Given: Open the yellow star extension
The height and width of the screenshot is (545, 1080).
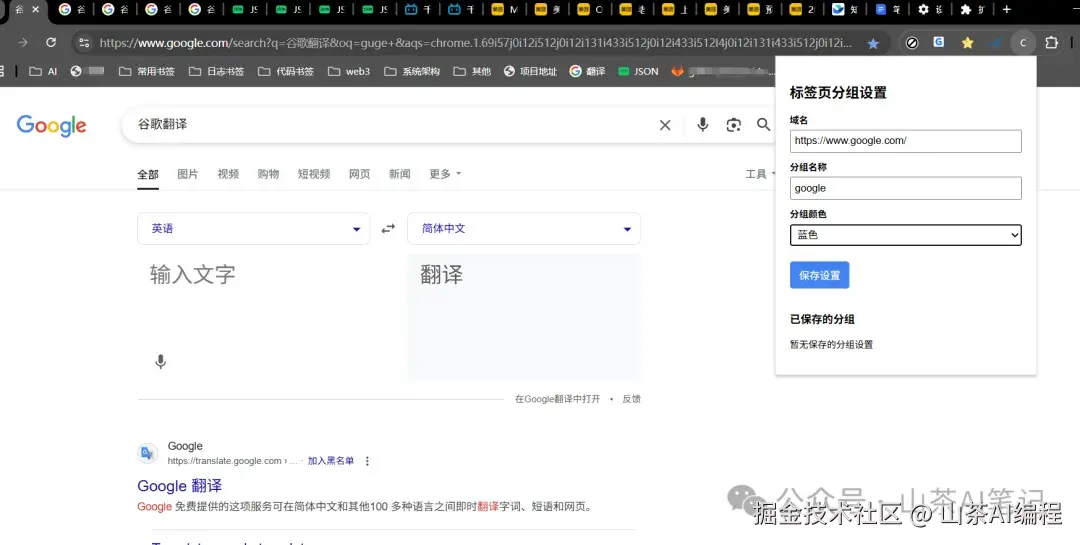Looking at the screenshot, I should [968, 43].
